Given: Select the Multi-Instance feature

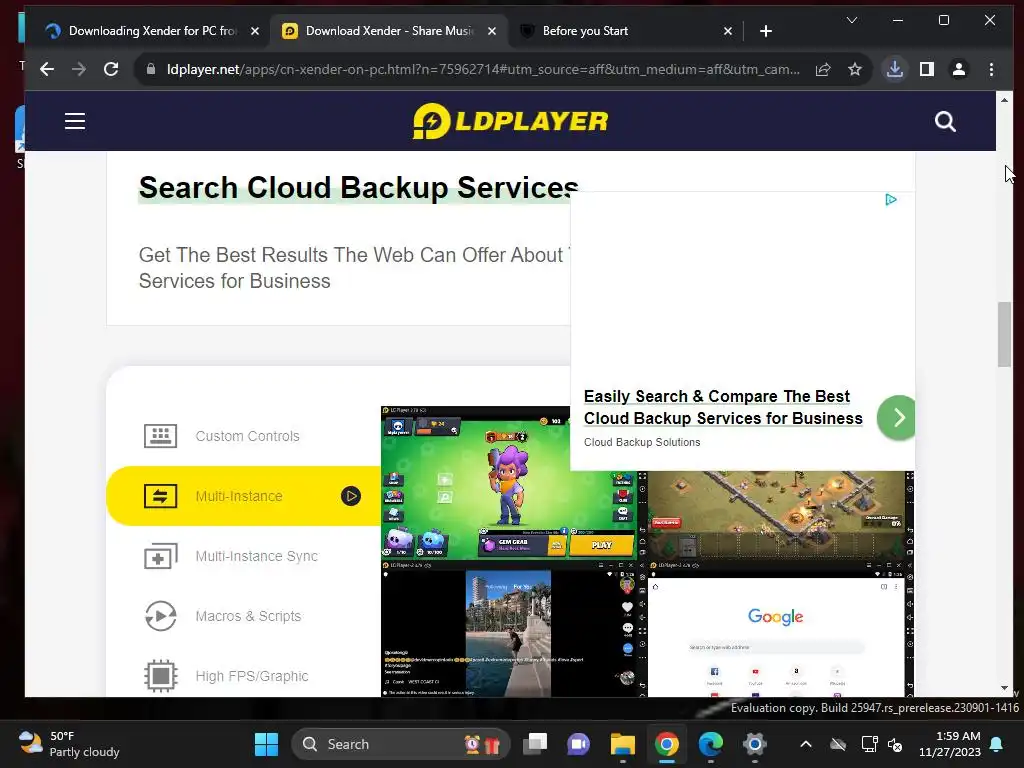Looking at the screenshot, I should pyautogui.click(x=244, y=496).
